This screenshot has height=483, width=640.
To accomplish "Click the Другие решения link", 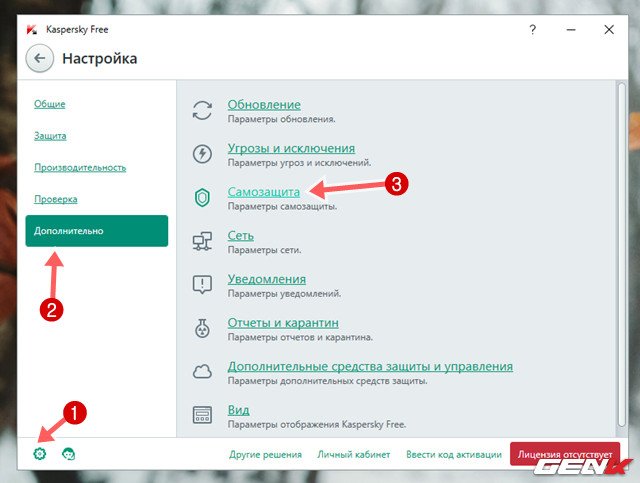I will 265,454.
